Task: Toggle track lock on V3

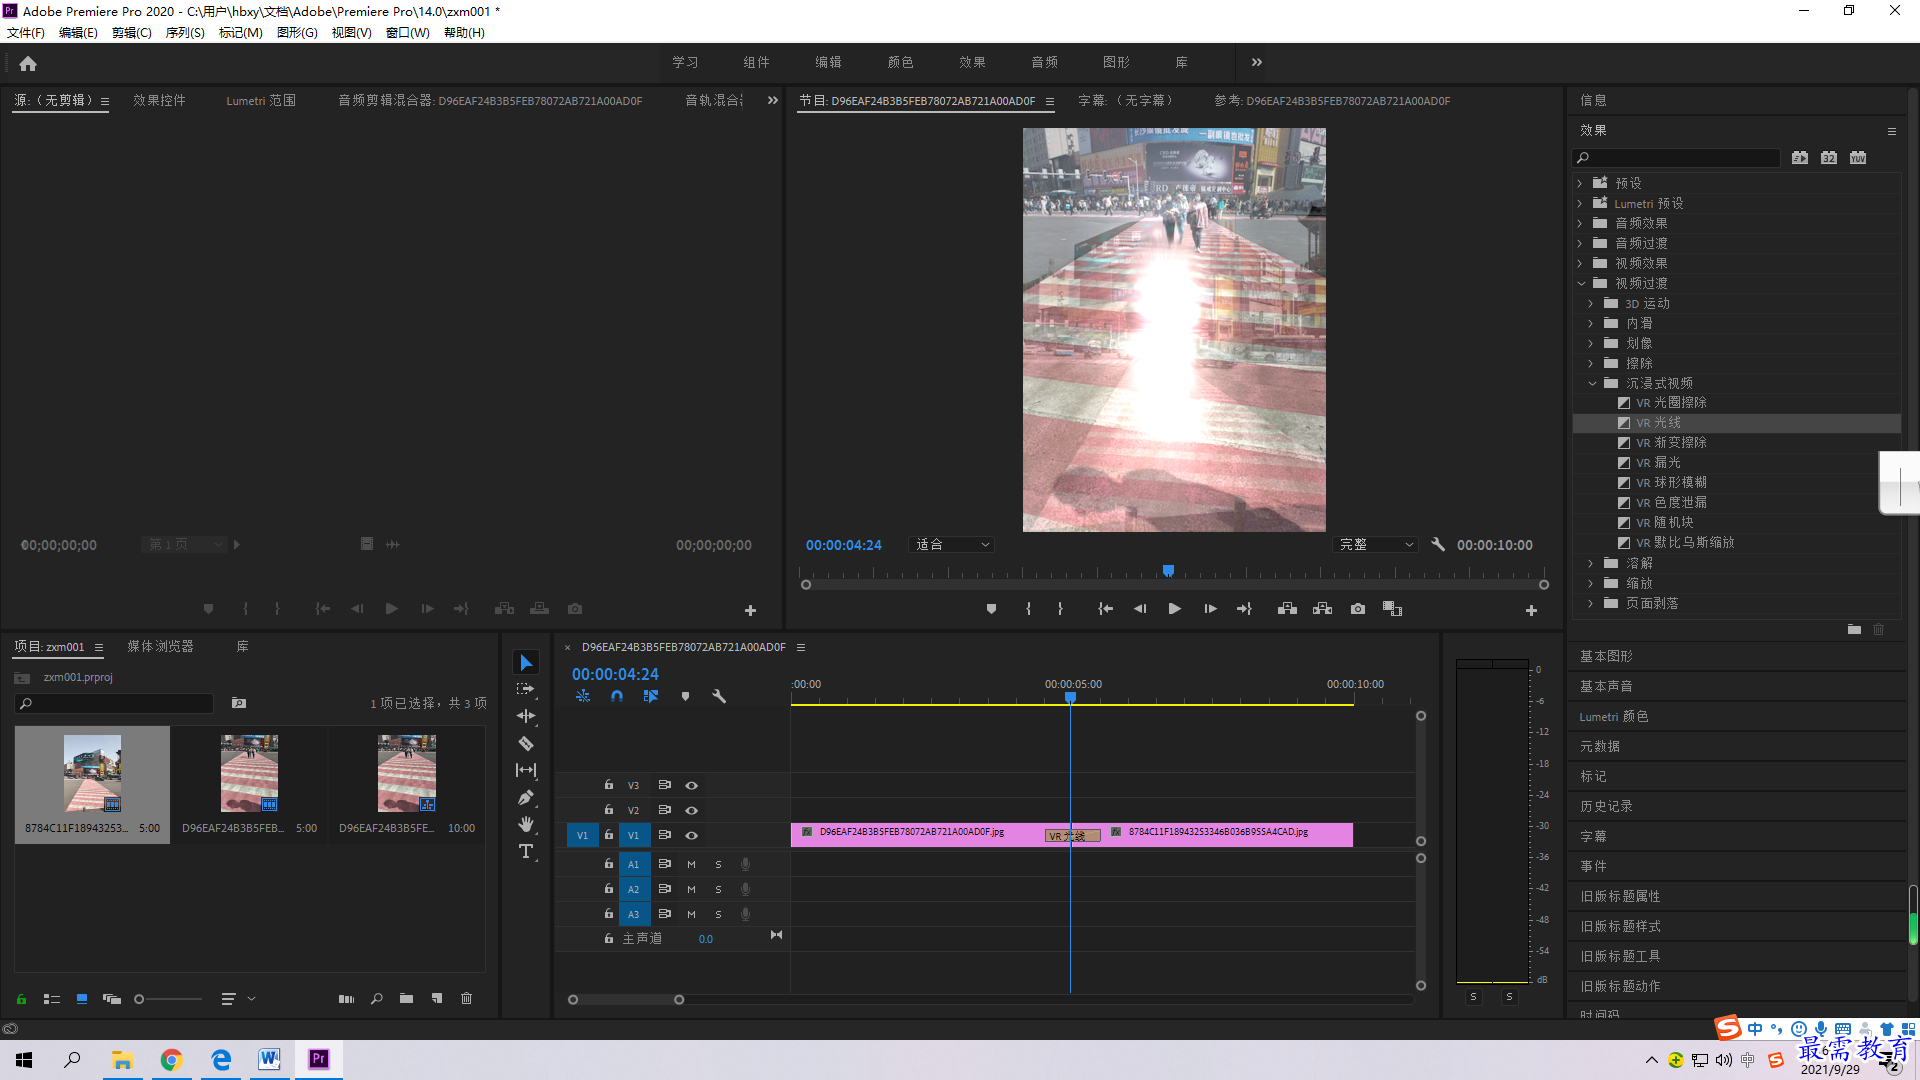Action: click(x=608, y=785)
